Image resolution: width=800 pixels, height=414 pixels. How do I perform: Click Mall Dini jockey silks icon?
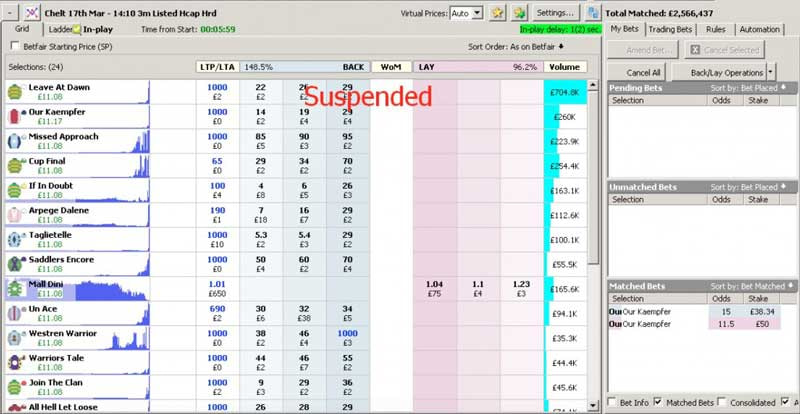click(x=15, y=288)
